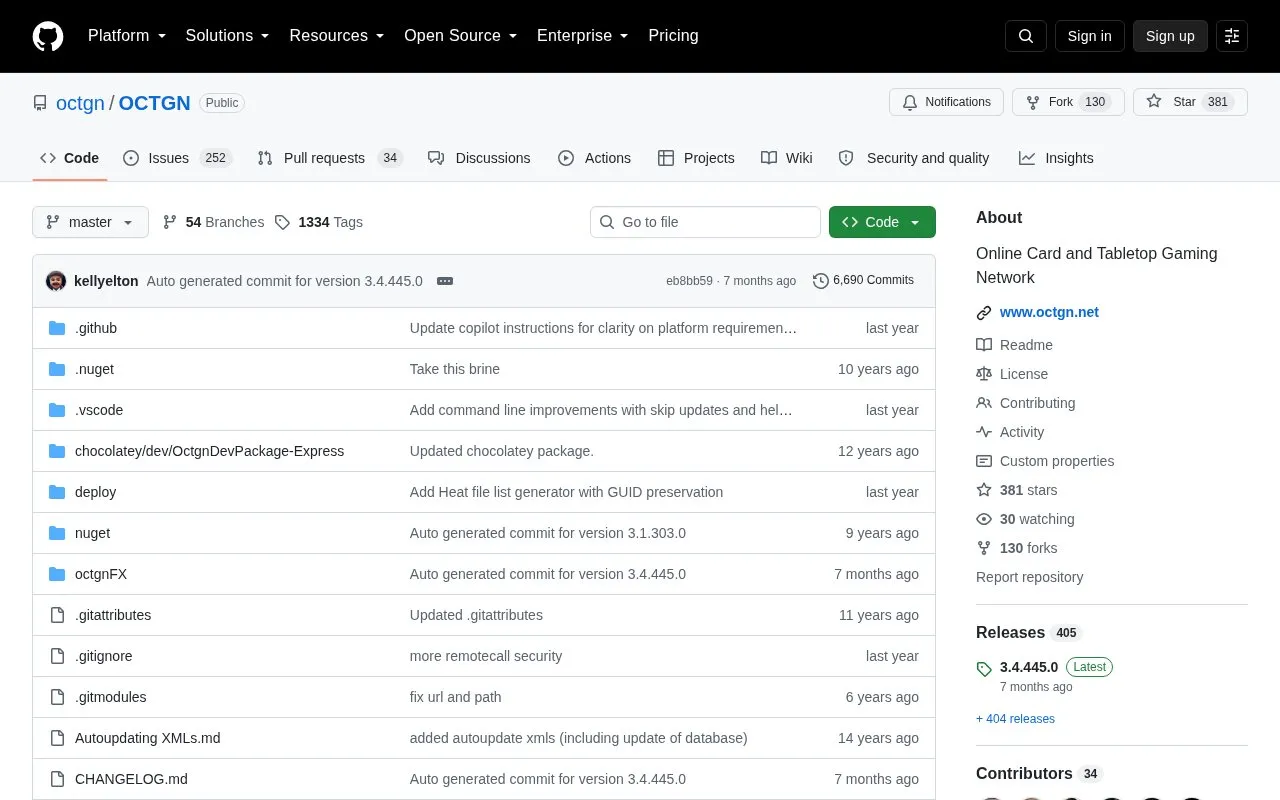1280x800 pixels.
Task: Fork the repository via Fork button
Action: click(1068, 102)
